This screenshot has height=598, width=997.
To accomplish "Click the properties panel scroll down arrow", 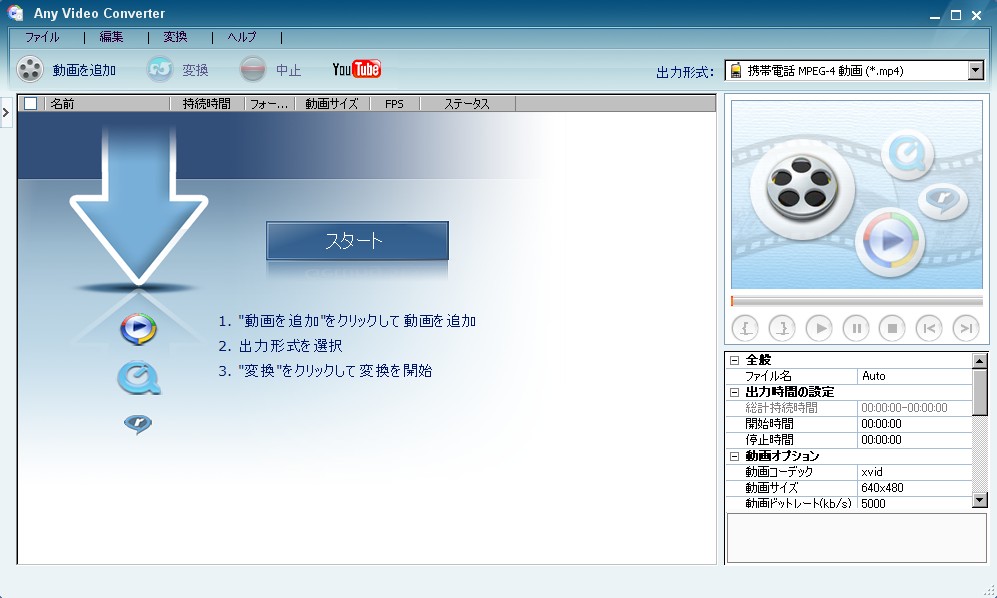I will click(980, 500).
